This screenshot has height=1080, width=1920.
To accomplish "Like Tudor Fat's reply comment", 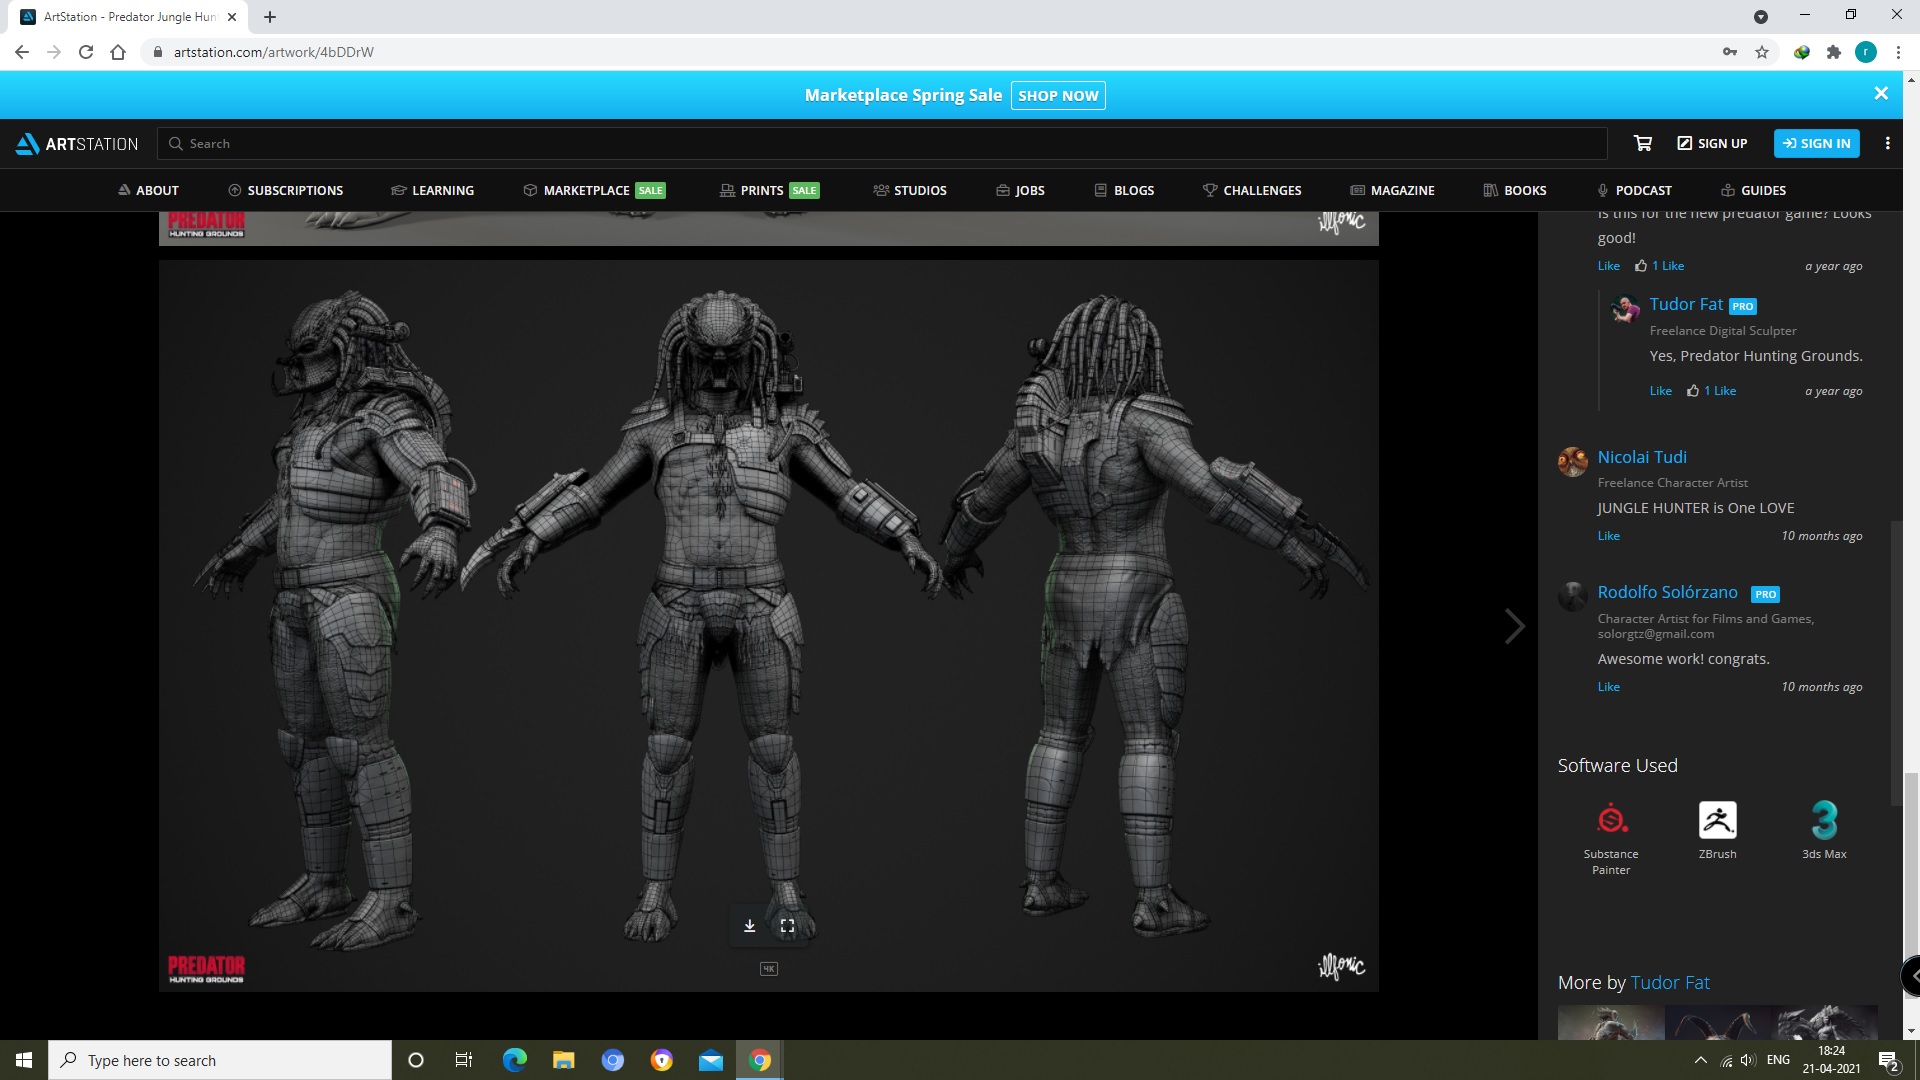I will point(1660,391).
